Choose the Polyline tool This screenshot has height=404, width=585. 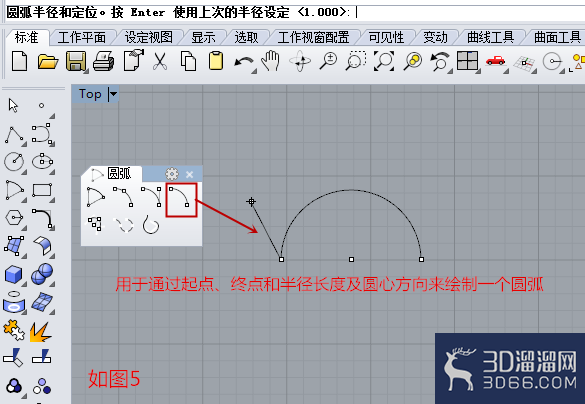14,135
